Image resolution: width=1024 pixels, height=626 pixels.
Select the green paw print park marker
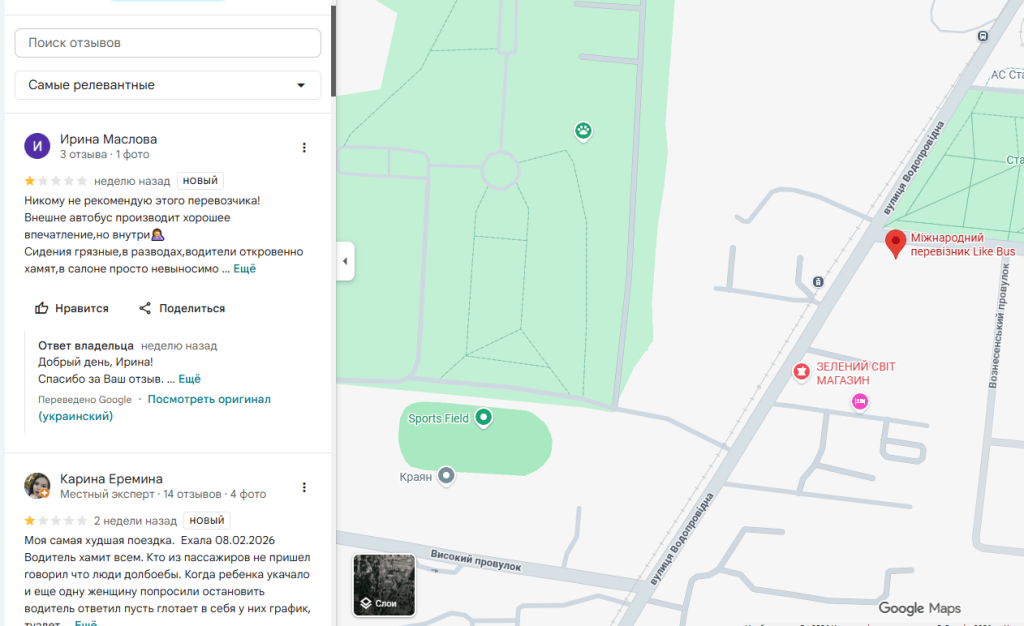tap(583, 131)
